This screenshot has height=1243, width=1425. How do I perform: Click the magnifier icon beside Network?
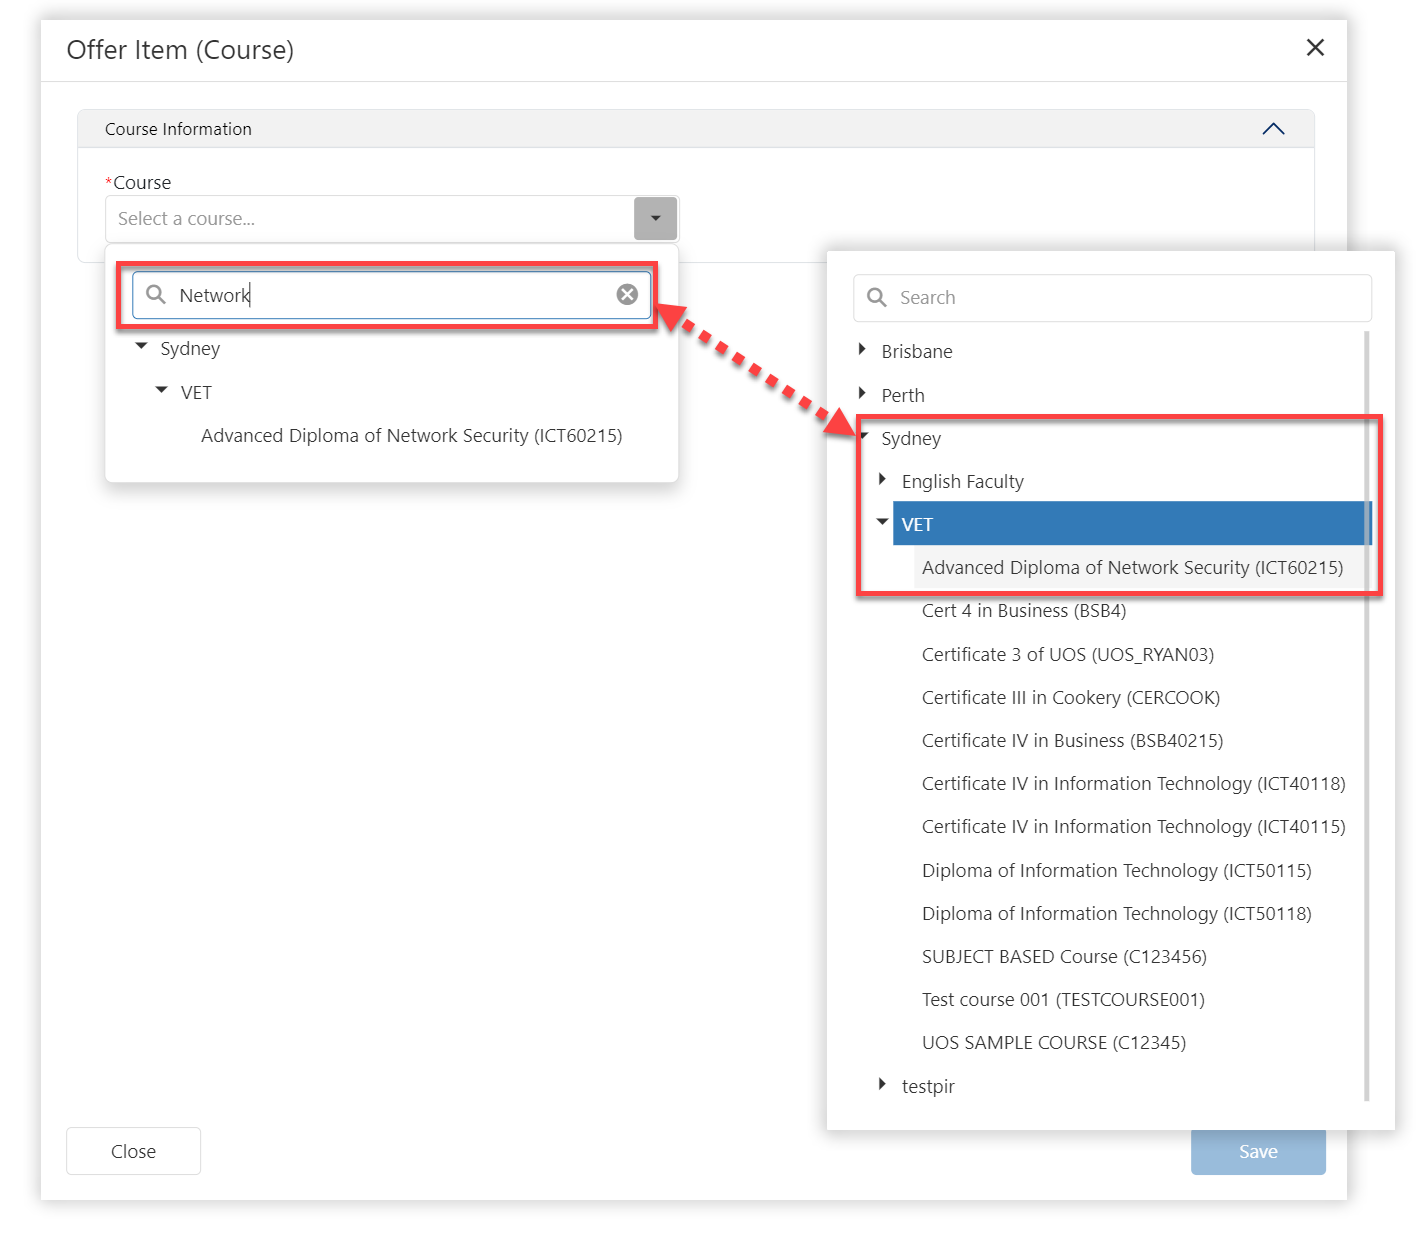(x=156, y=294)
